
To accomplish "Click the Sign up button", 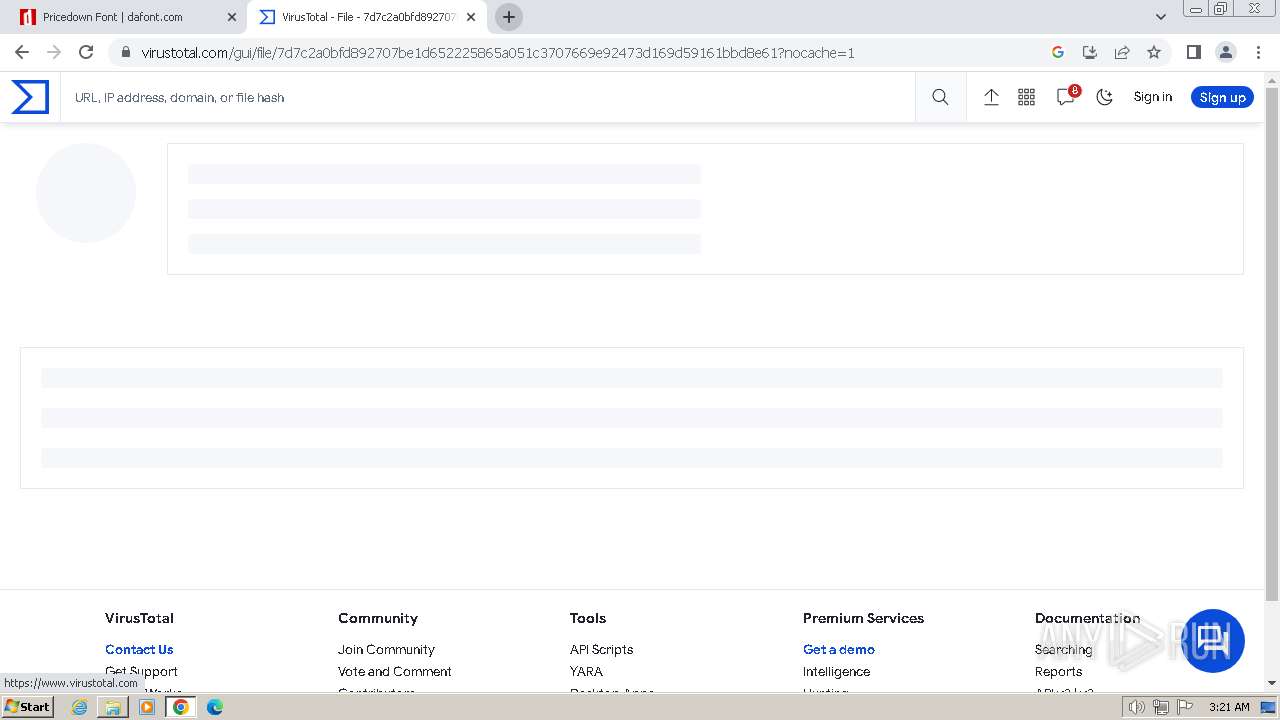I will click(x=1222, y=97).
